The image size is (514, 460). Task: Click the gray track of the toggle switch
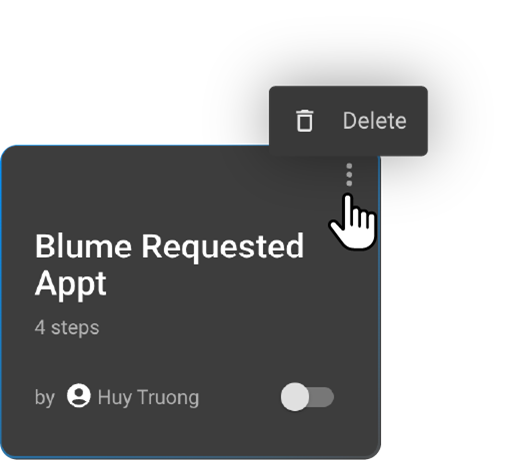(322, 397)
